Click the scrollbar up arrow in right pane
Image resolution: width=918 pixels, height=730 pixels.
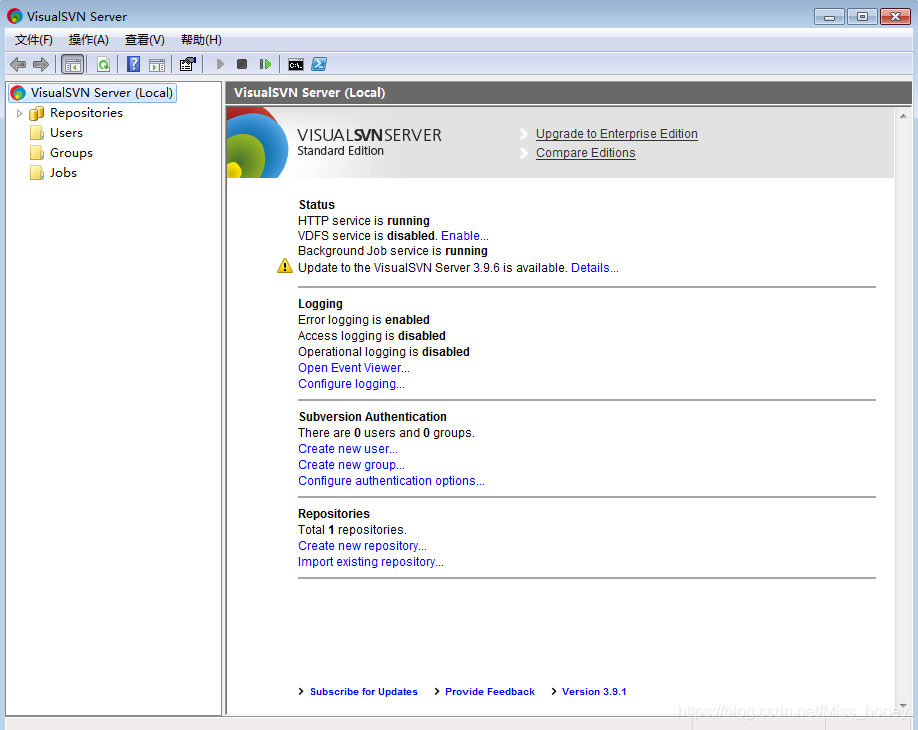click(903, 116)
